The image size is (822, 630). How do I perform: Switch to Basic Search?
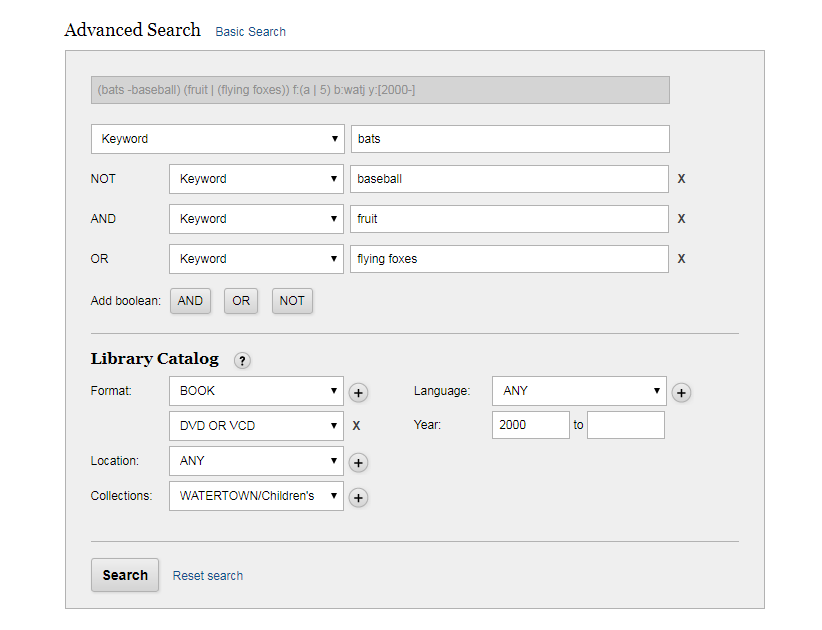tap(251, 32)
